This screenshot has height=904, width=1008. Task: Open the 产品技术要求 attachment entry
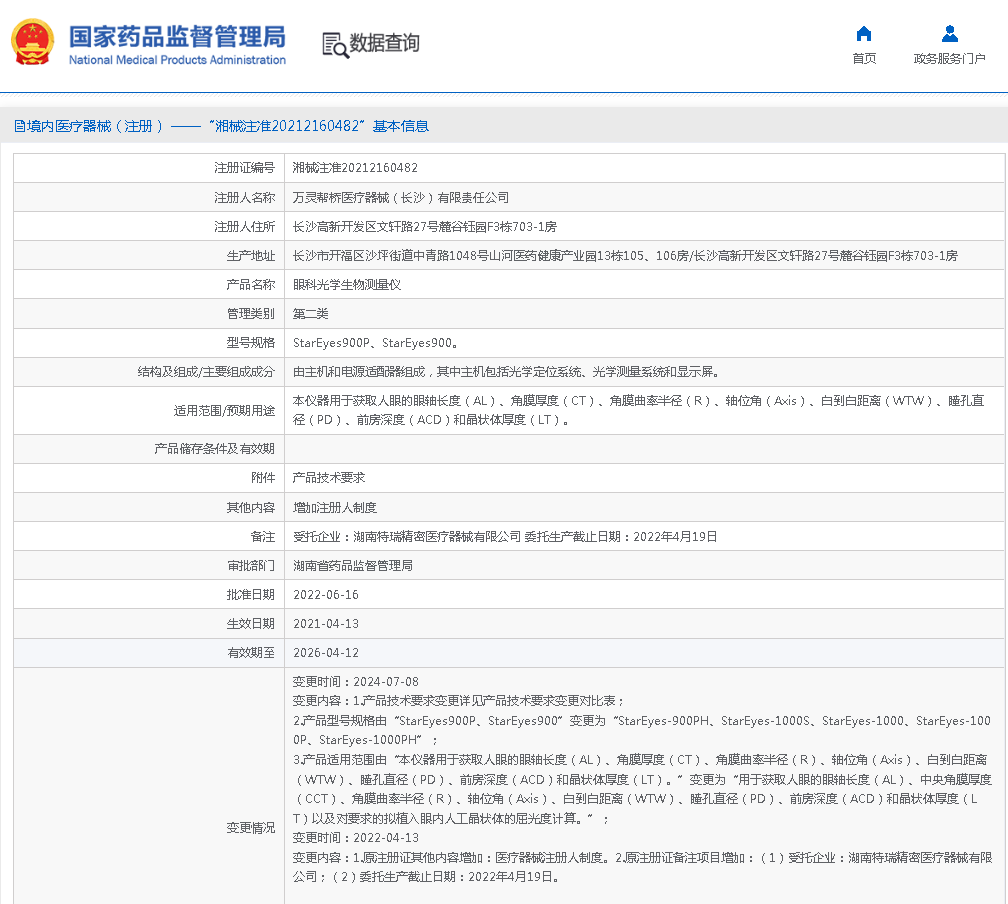328,478
